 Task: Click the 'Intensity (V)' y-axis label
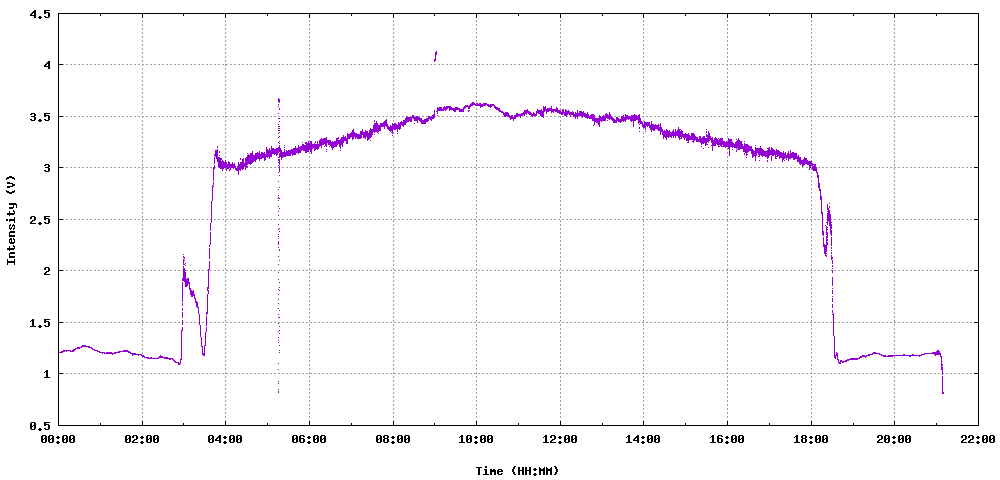[11, 220]
